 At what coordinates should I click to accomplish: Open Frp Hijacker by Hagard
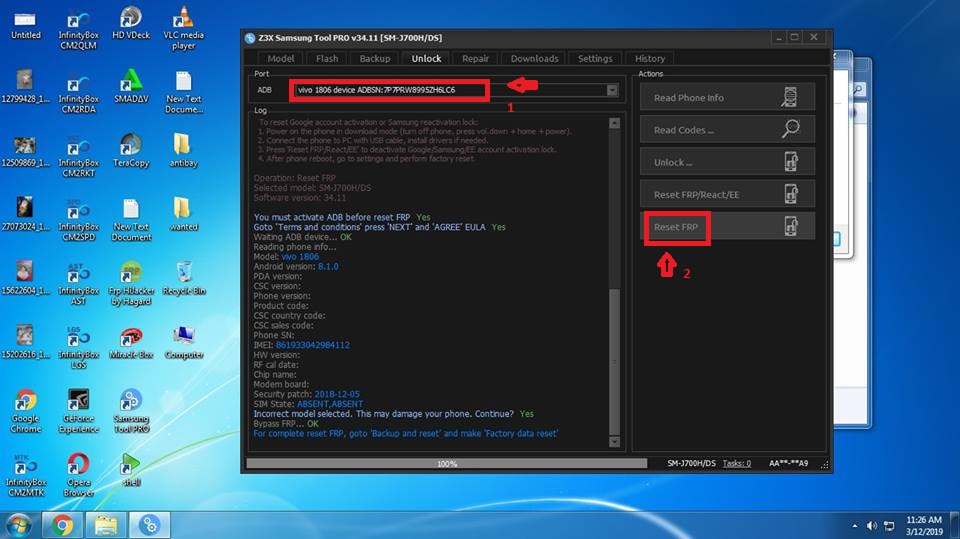point(131,285)
